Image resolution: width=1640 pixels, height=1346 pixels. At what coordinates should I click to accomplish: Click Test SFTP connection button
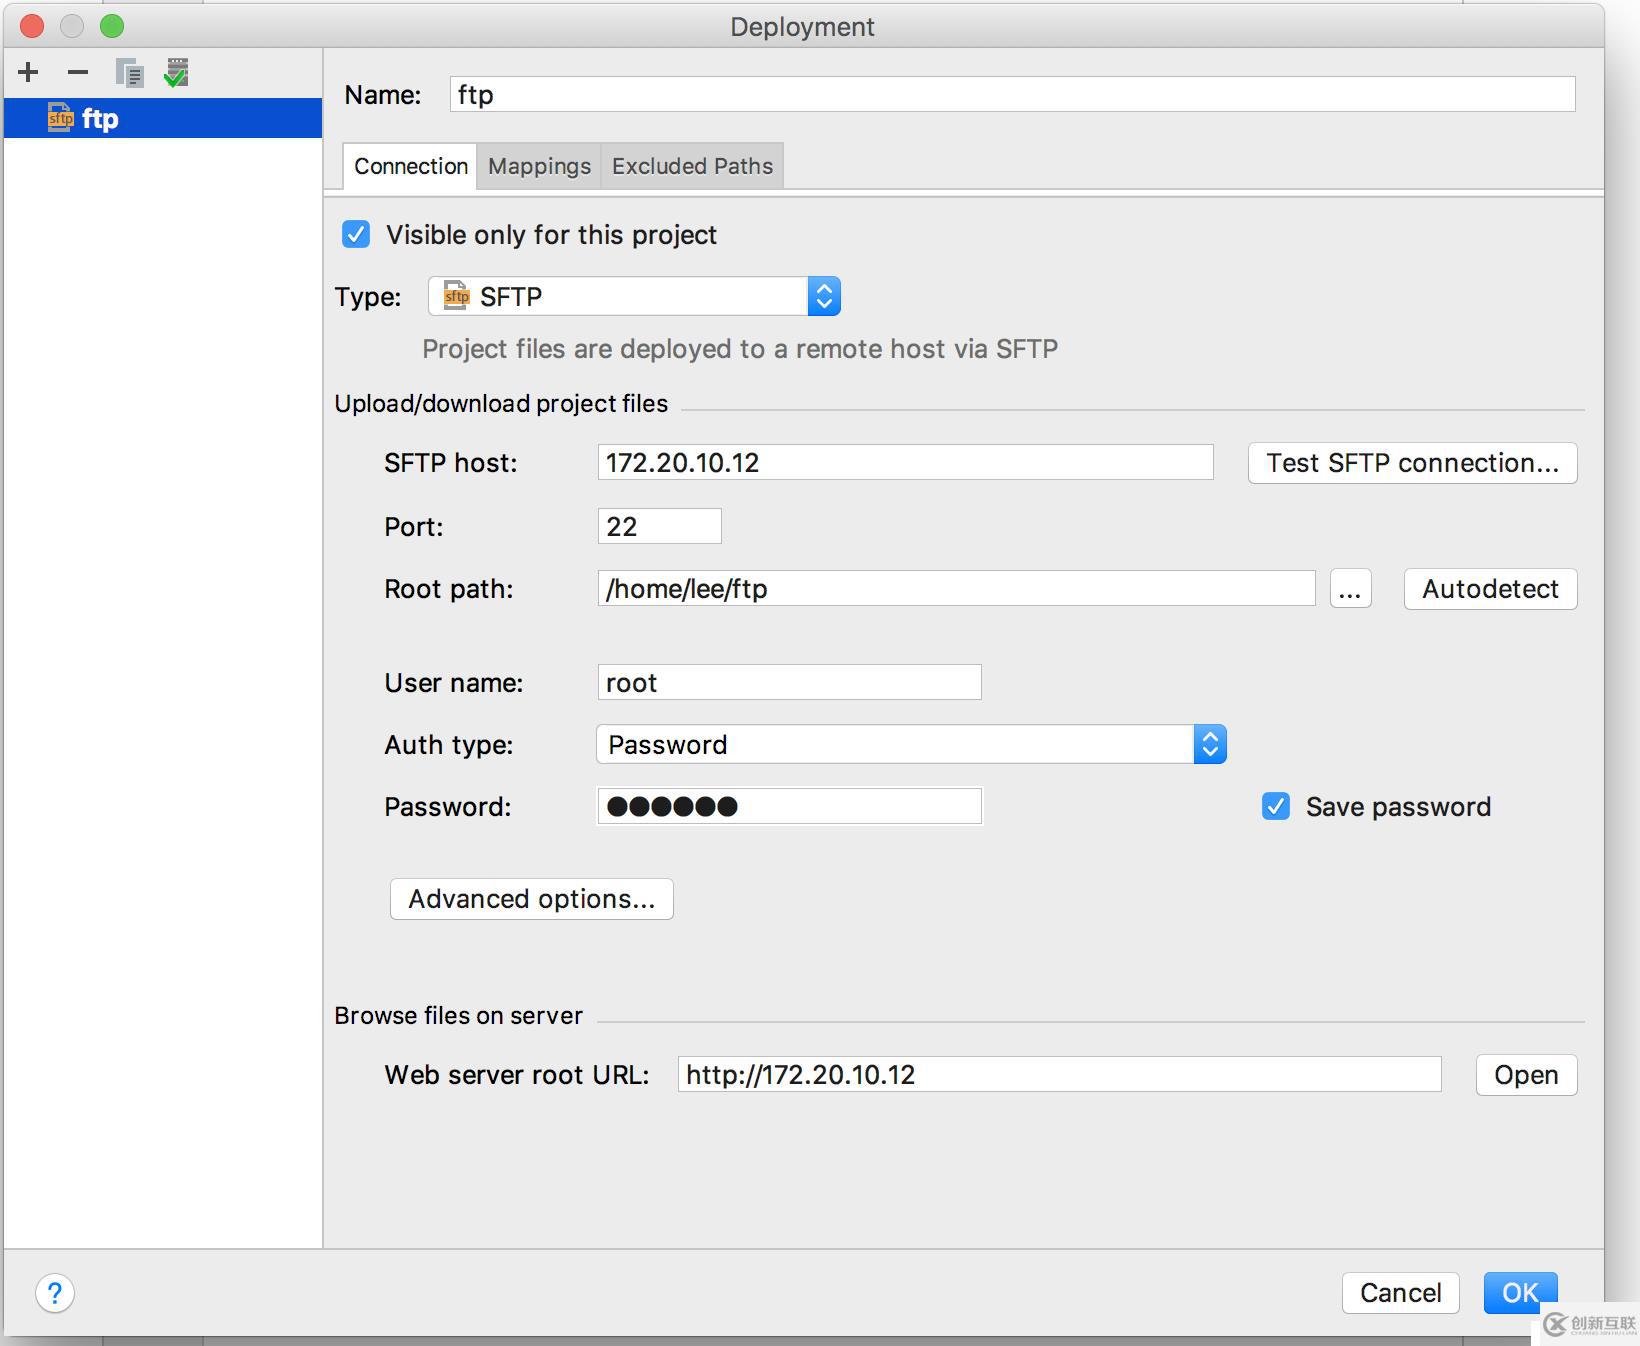click(x=1412, y=463)
